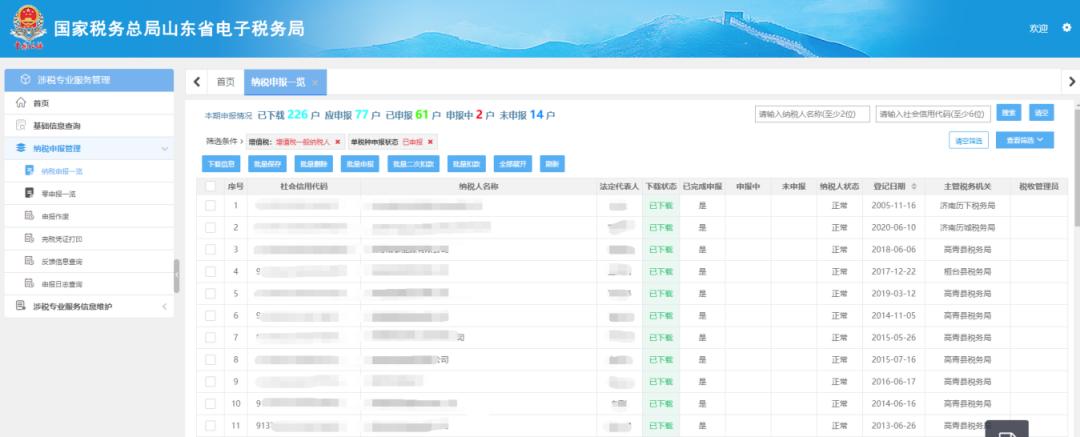Viewport: 1080px width, 437px height.
Task: Collapse the 纳税申报管理 menu section
Action: pyautogui.click(x=164, y=149)
